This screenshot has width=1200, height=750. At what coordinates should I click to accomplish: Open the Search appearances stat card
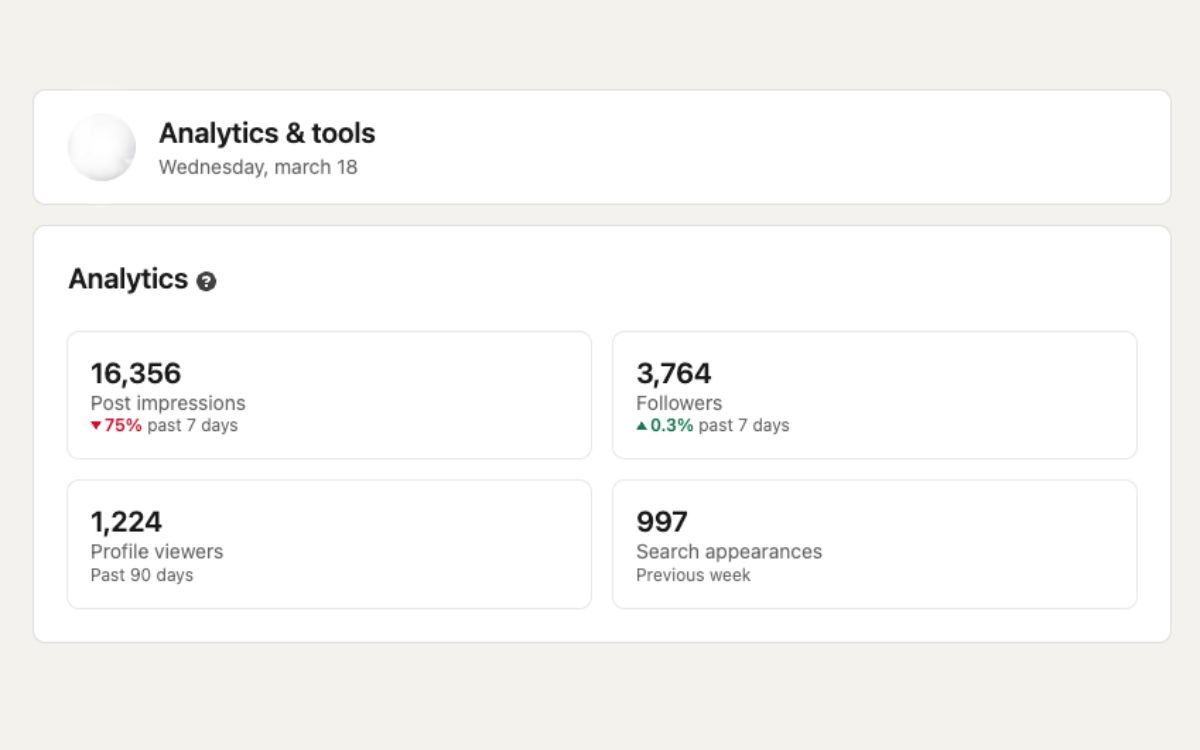[x=875, y=543]
